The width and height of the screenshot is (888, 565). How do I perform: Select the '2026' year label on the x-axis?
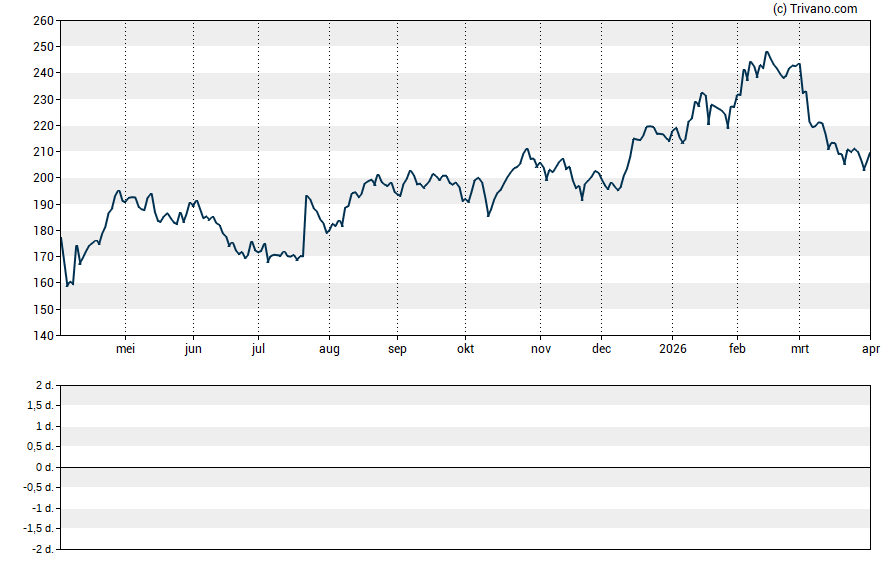pos(673,349)
